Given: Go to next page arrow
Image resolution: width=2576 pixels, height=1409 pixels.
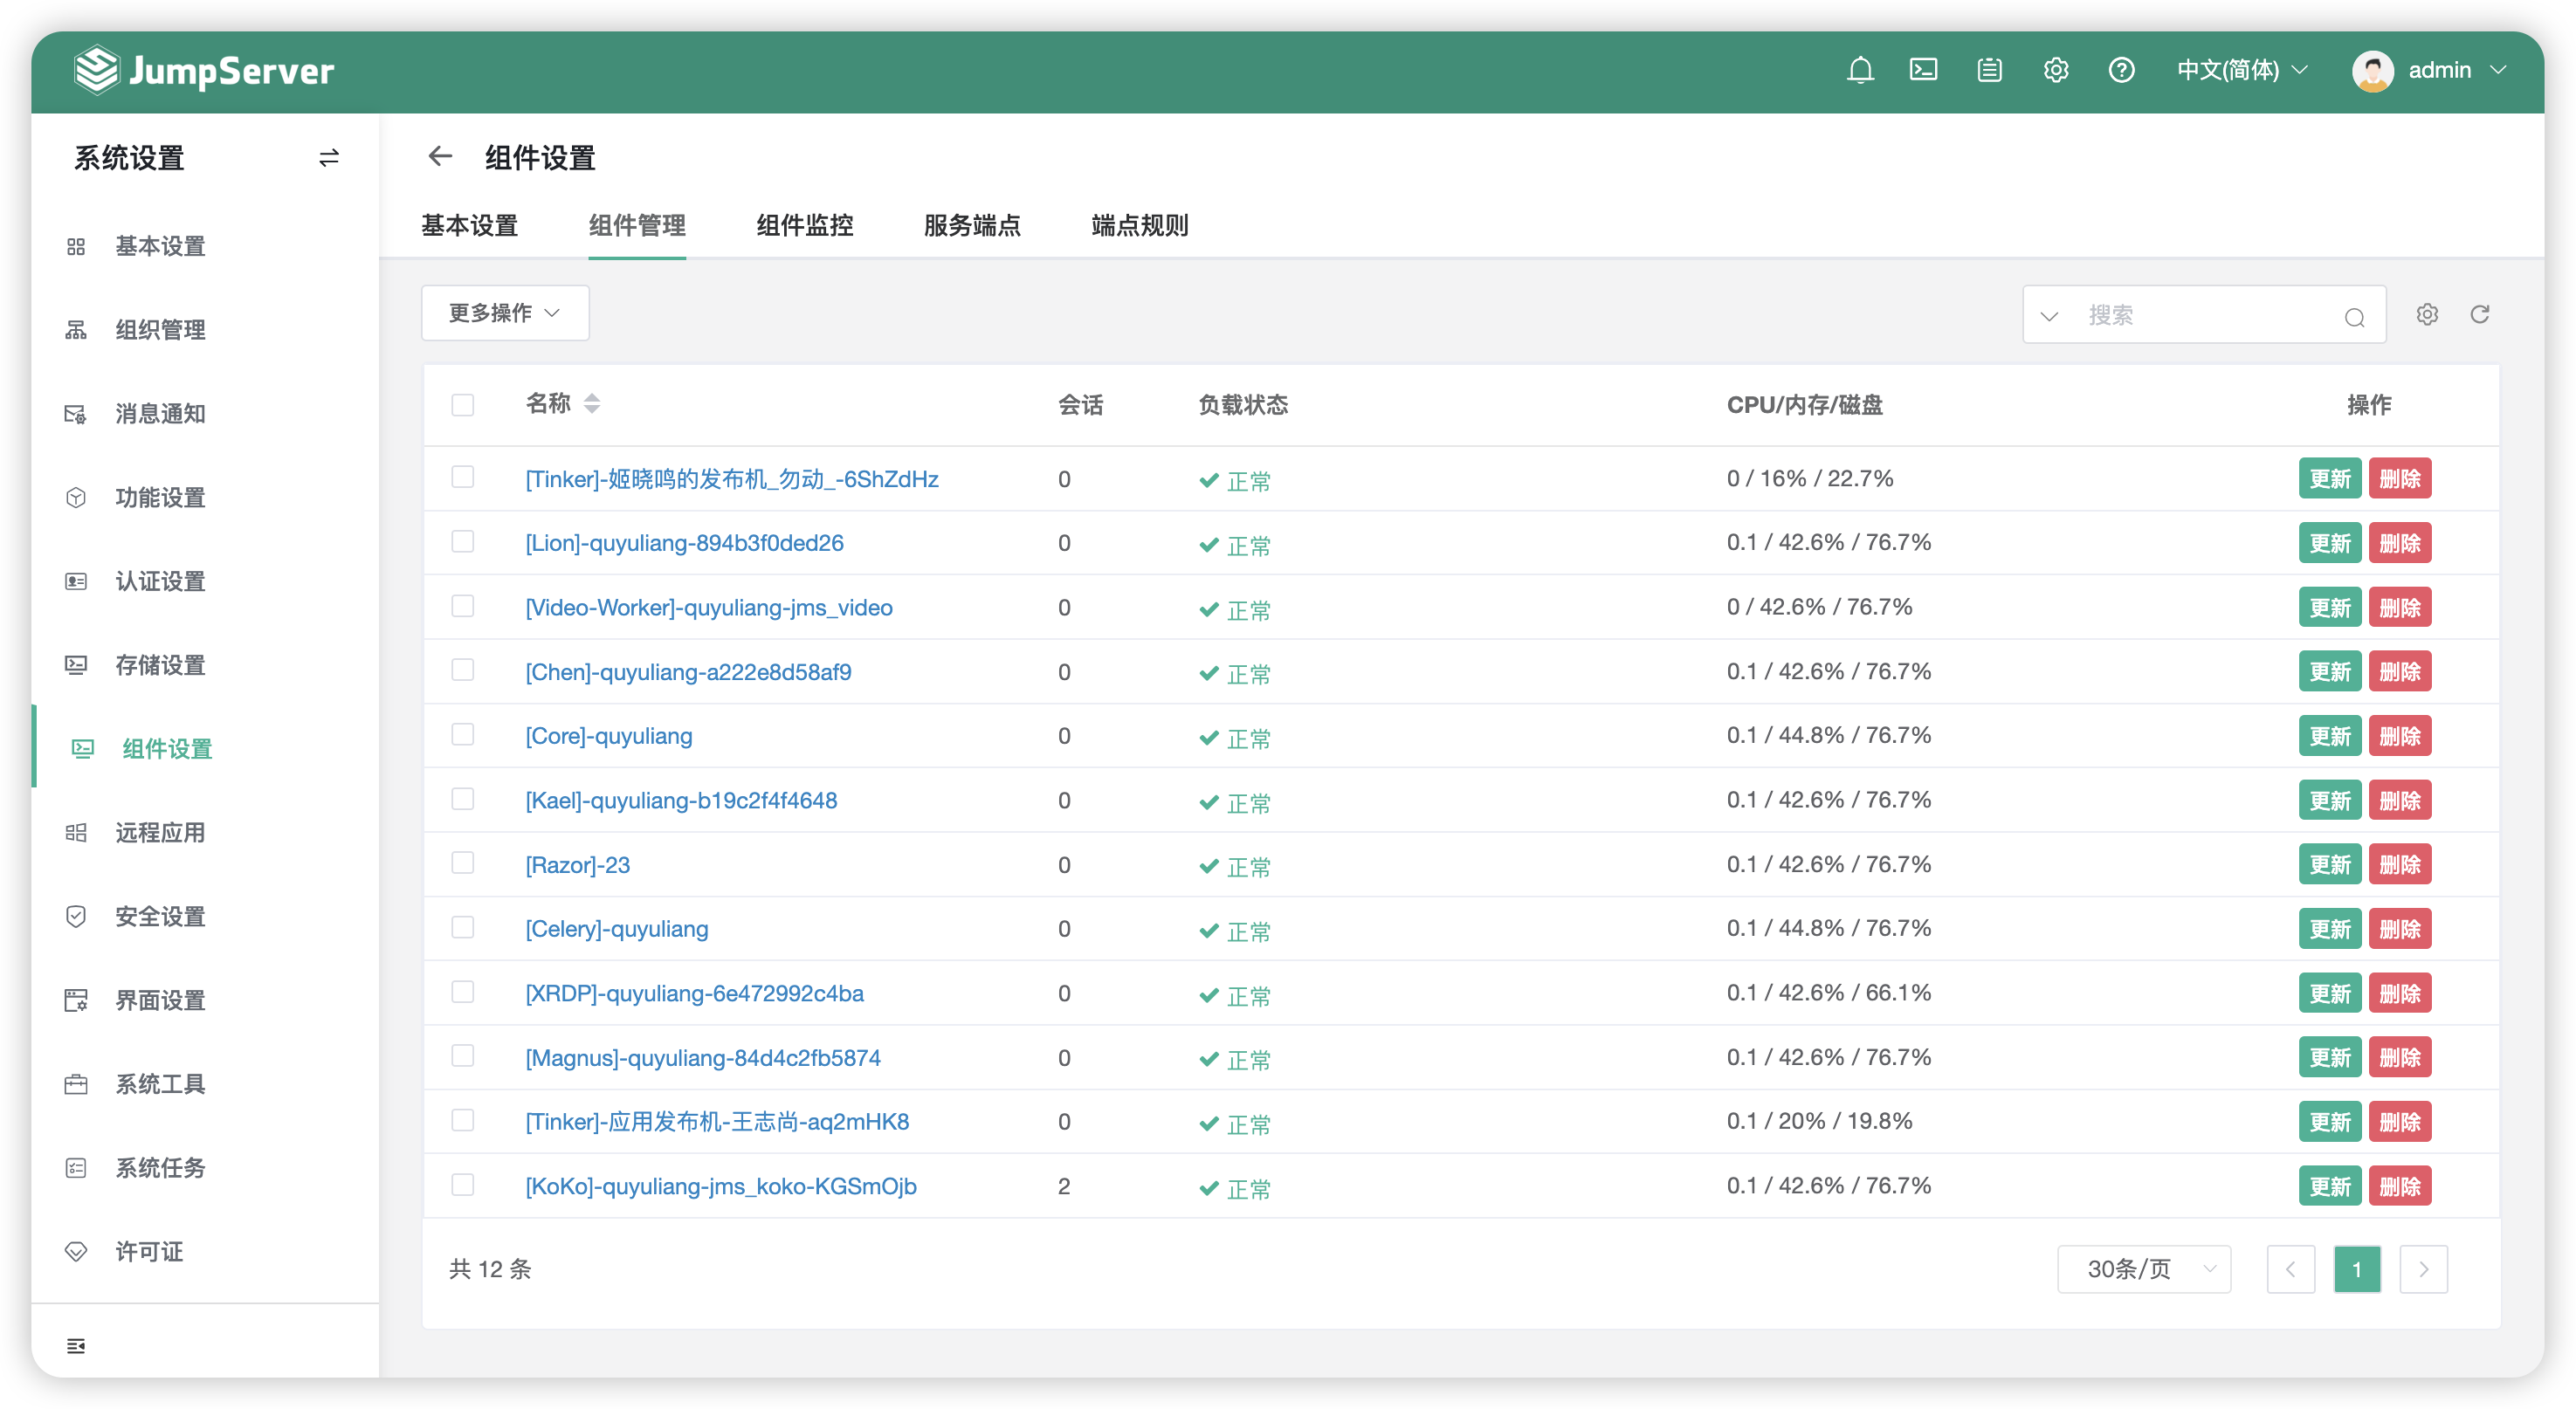Looking at the screenshot, I should 2423,1270.
